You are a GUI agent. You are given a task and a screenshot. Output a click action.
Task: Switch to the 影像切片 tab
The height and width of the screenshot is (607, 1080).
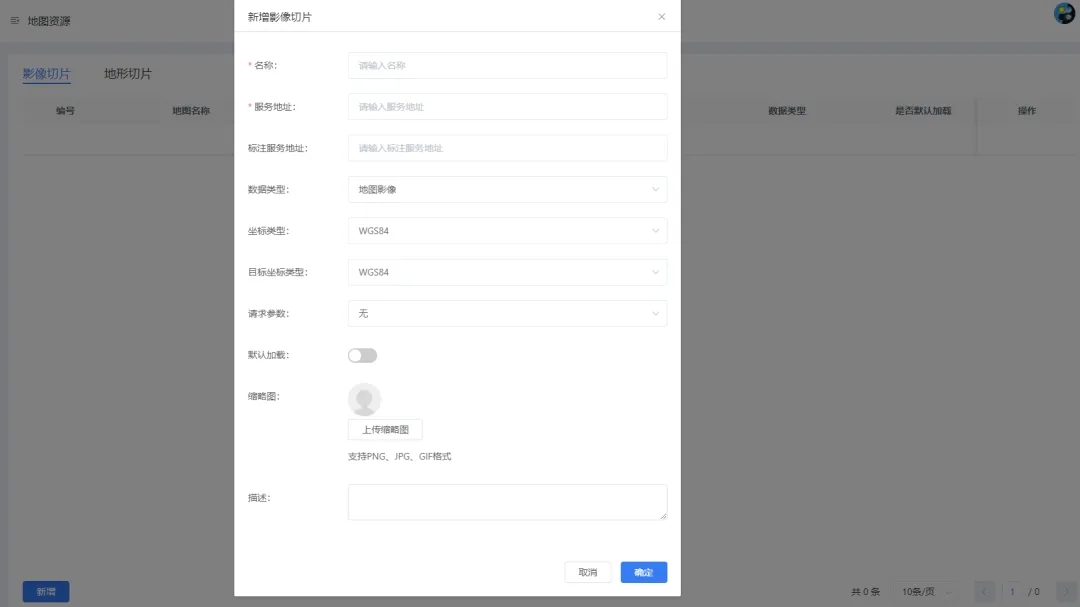47,74
